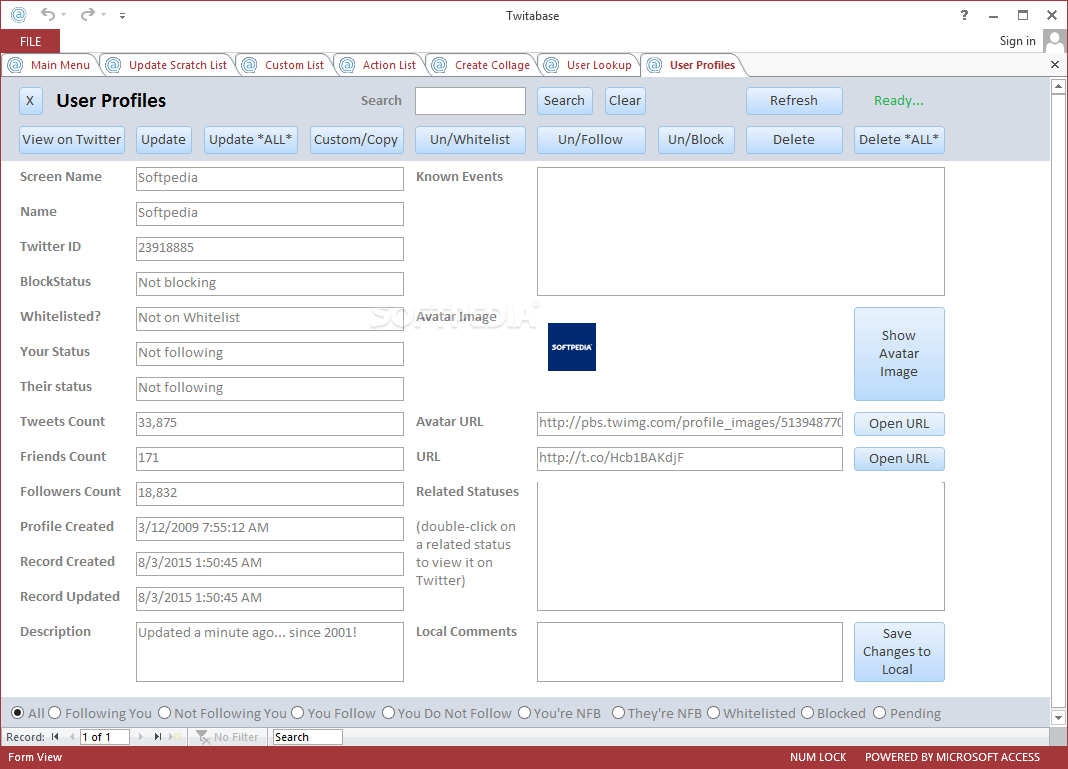Image resolution: width=1068 pixels, height=769 pixels.
Task: Click the Twitter ID field
Action: pyautogui.click(x=270, y=249)
